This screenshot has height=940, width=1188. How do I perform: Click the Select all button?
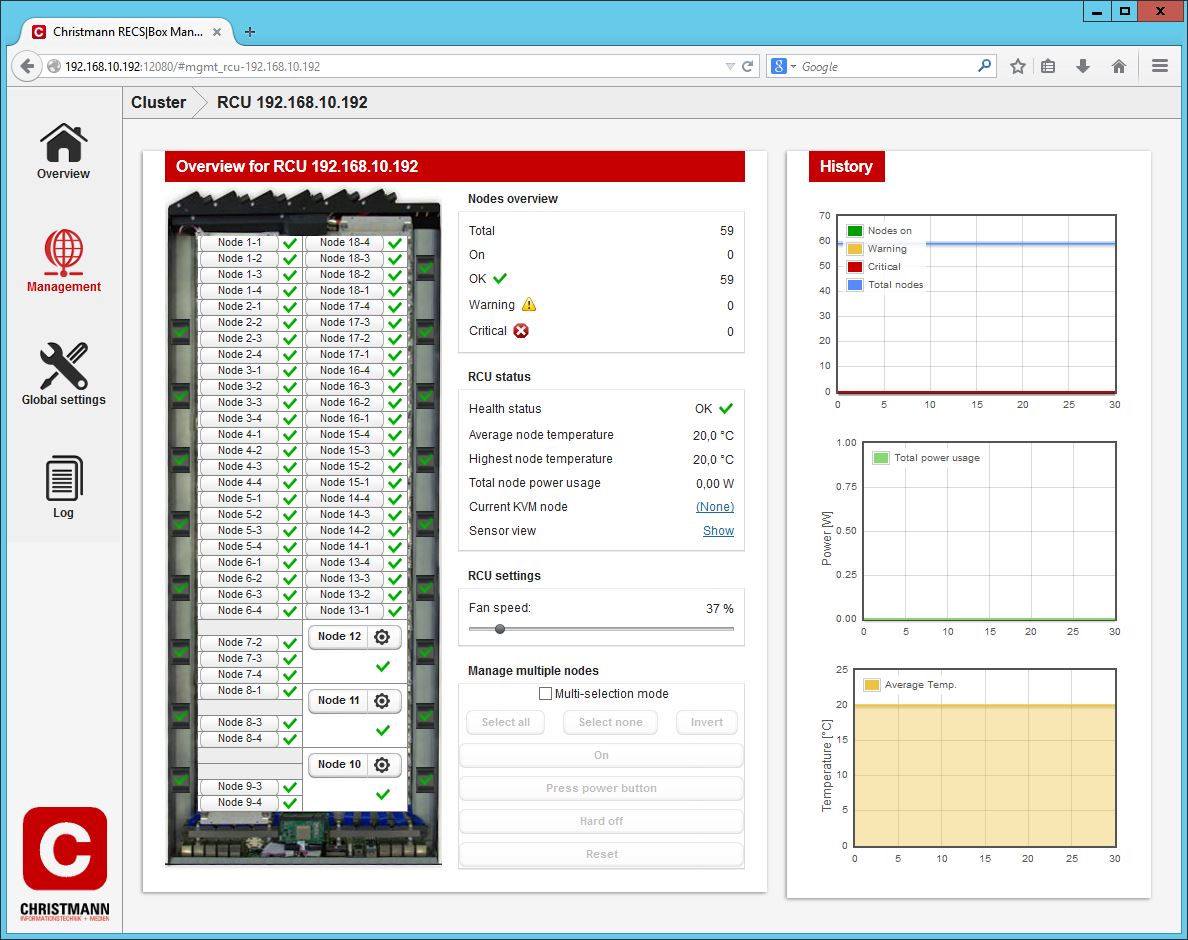[x=505, y=723]
